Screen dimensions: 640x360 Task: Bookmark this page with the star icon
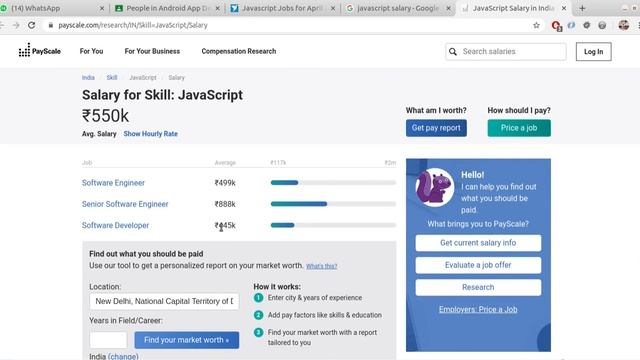click(x=536, y=25)
